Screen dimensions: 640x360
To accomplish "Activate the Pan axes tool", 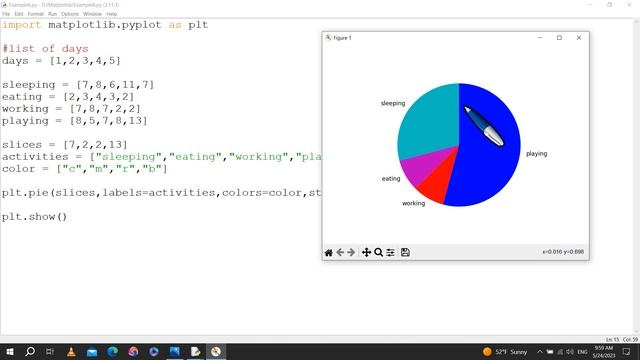I will click(366, 253).
